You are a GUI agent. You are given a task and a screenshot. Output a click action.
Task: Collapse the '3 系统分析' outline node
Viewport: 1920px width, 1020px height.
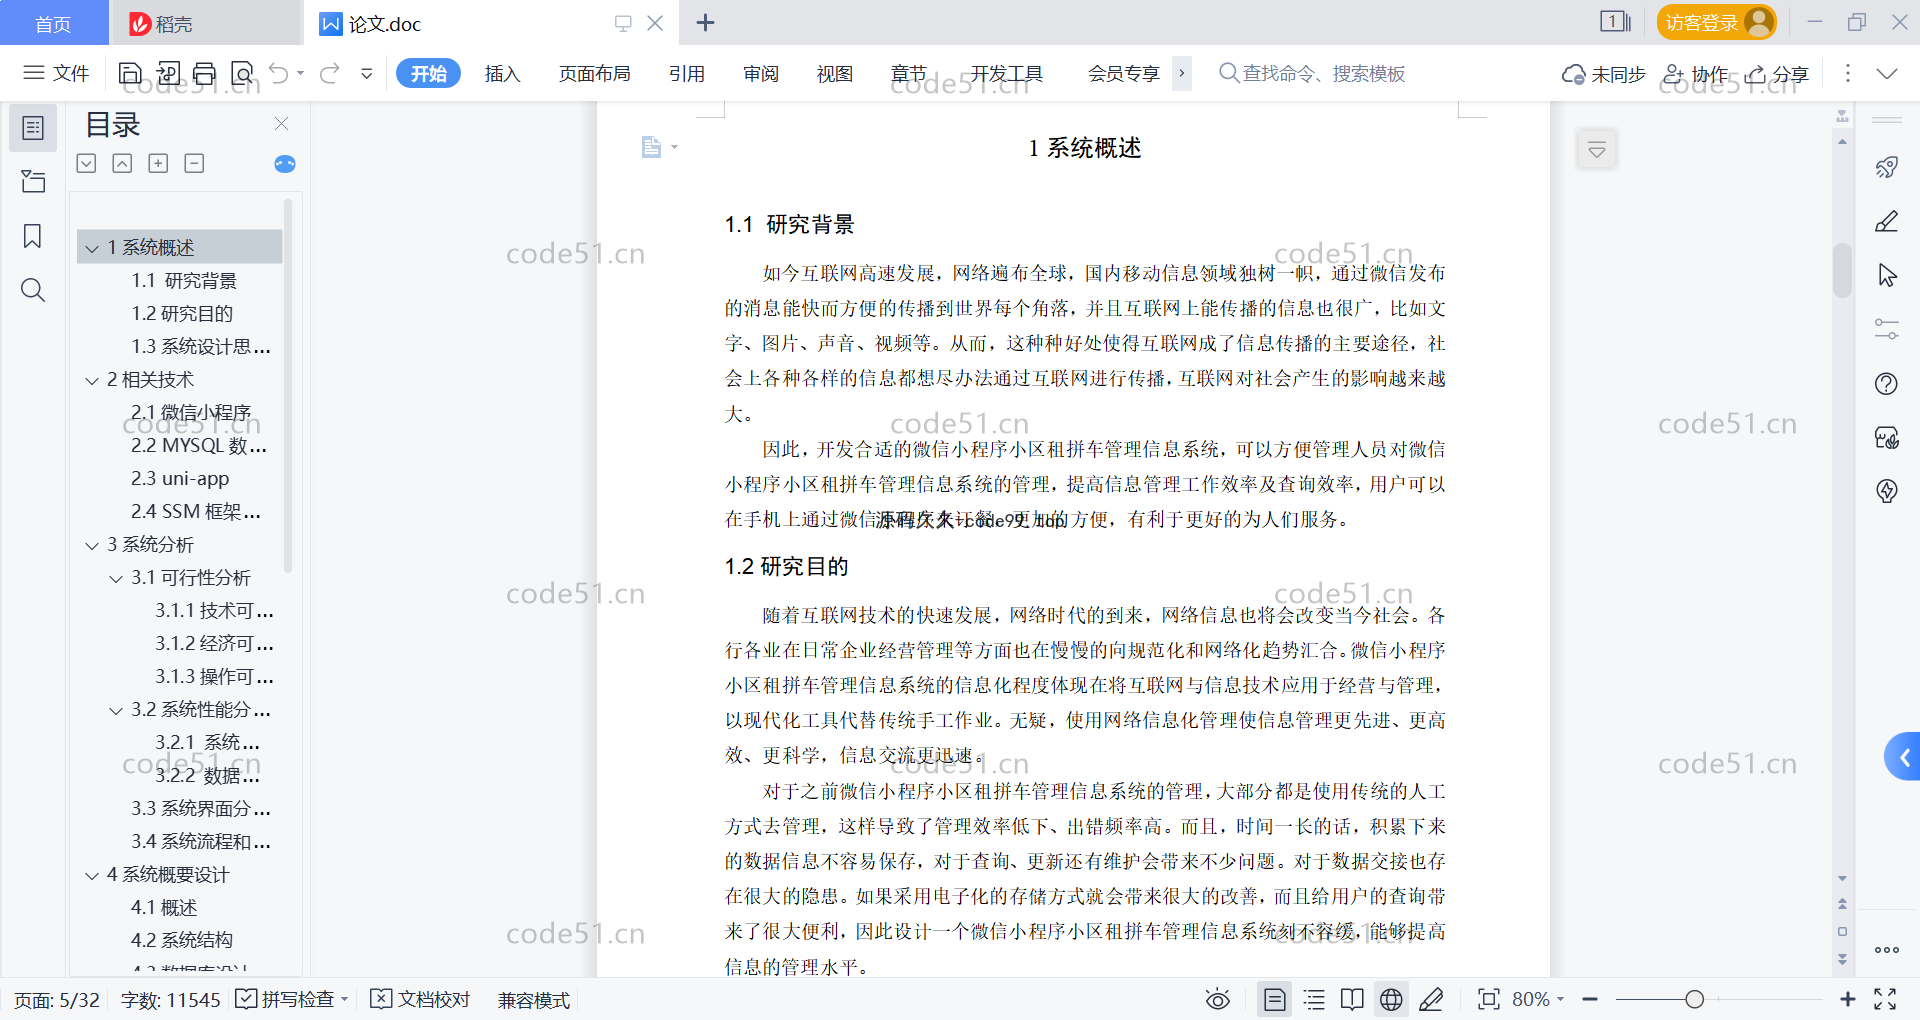(x=92, y=545)
